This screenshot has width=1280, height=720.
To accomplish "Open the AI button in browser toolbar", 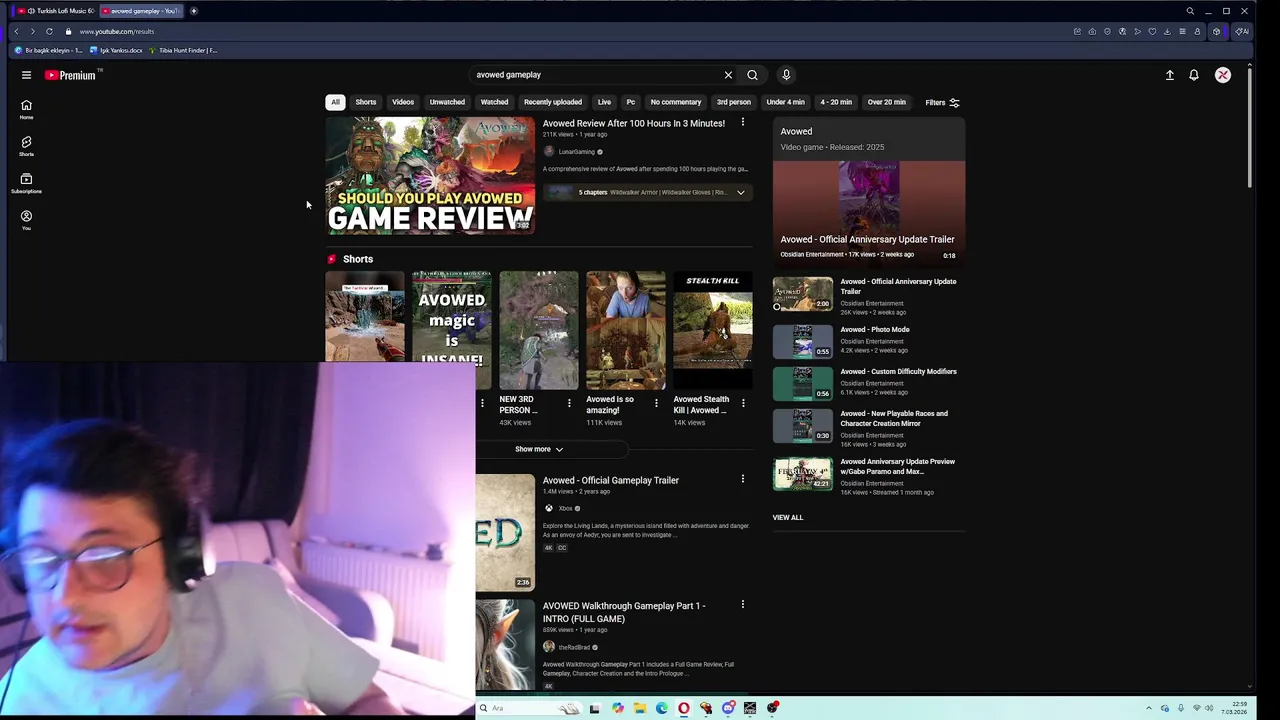I will (x=1241, y=31).
